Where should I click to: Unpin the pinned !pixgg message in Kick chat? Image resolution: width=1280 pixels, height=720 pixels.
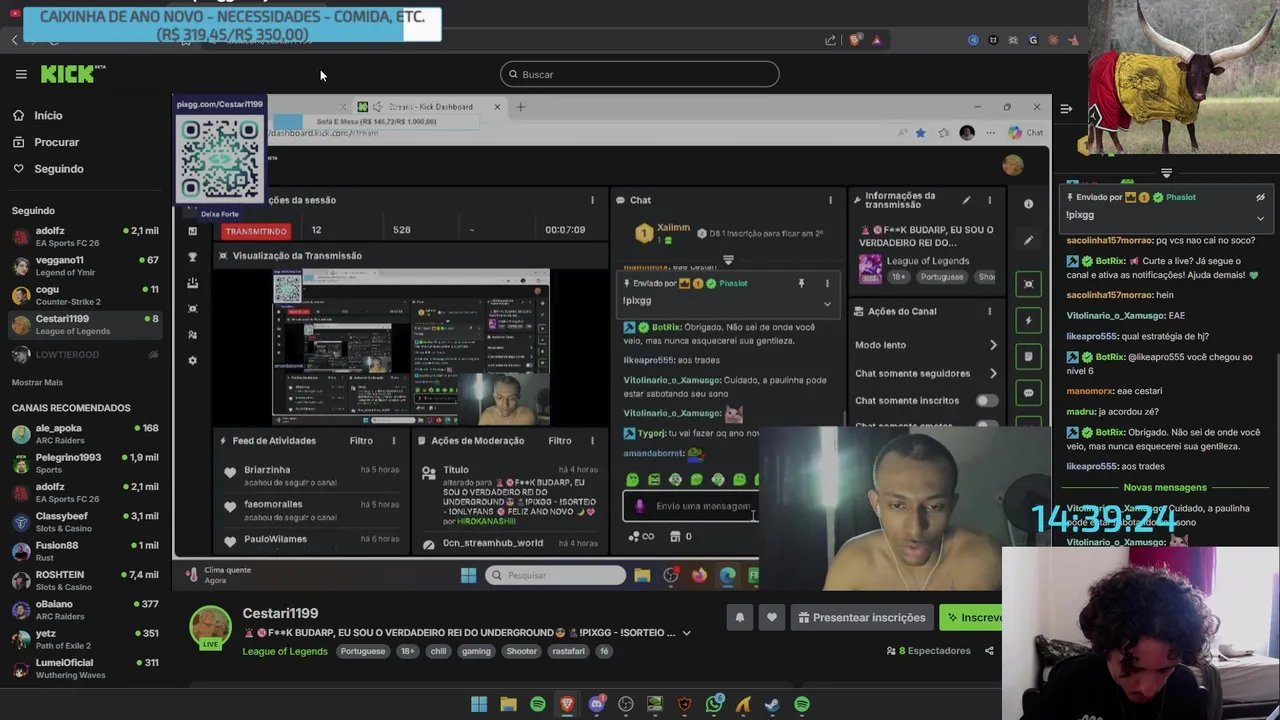1260,197
